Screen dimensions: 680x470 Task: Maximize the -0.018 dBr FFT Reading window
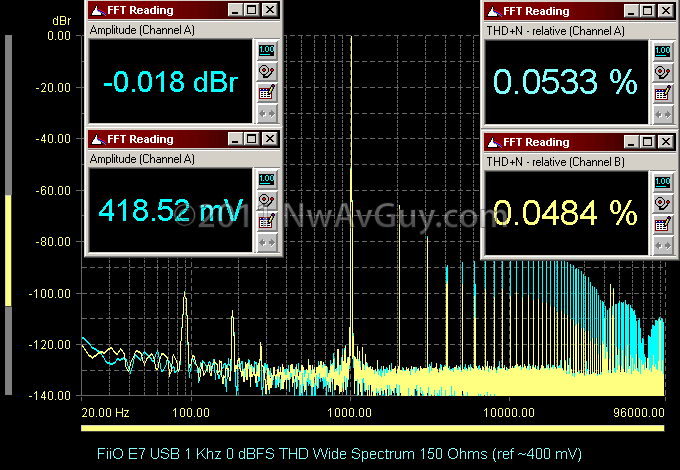click(x=252, y=10)
